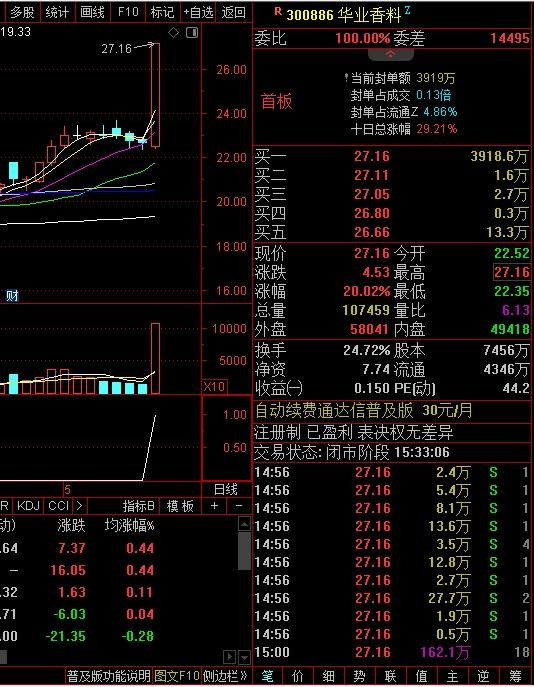The width and height of the screenshot is (534, 687).
Task: Add indicator pane with plus button
Action: click(214, 506)
